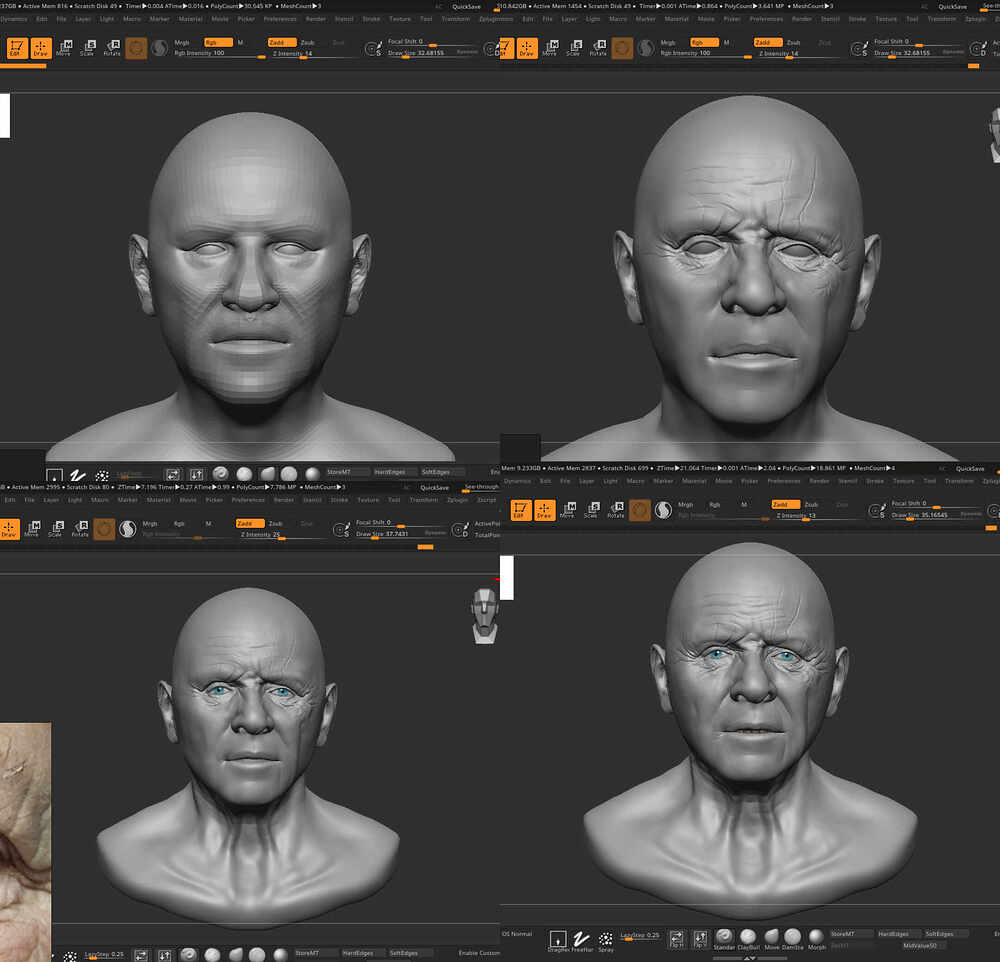The height and width of the screenshot is (962, 1000).
Task: Click the brown circular gizmo icon in top-left window
Action: [136, 48]
